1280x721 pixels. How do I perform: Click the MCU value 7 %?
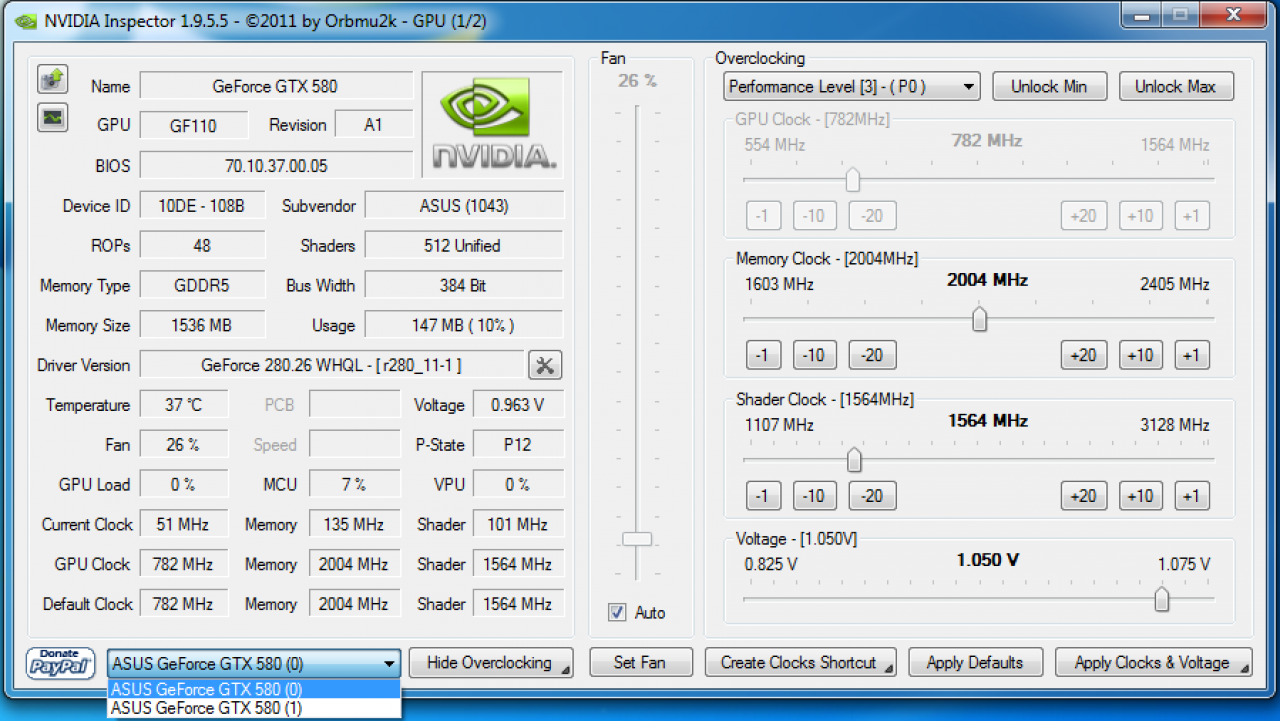click(355, 484)
